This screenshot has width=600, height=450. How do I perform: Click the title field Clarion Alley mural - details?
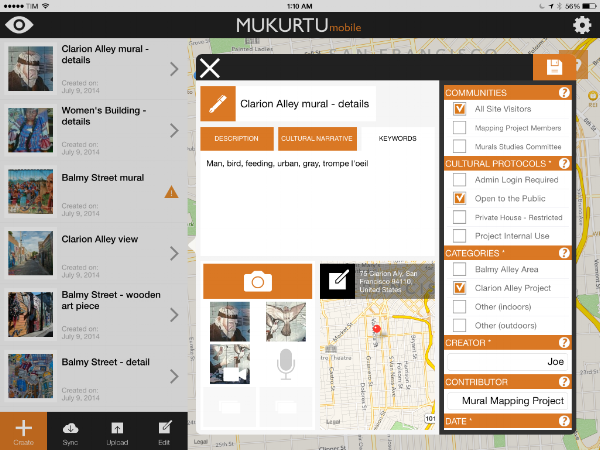(305, 104)
